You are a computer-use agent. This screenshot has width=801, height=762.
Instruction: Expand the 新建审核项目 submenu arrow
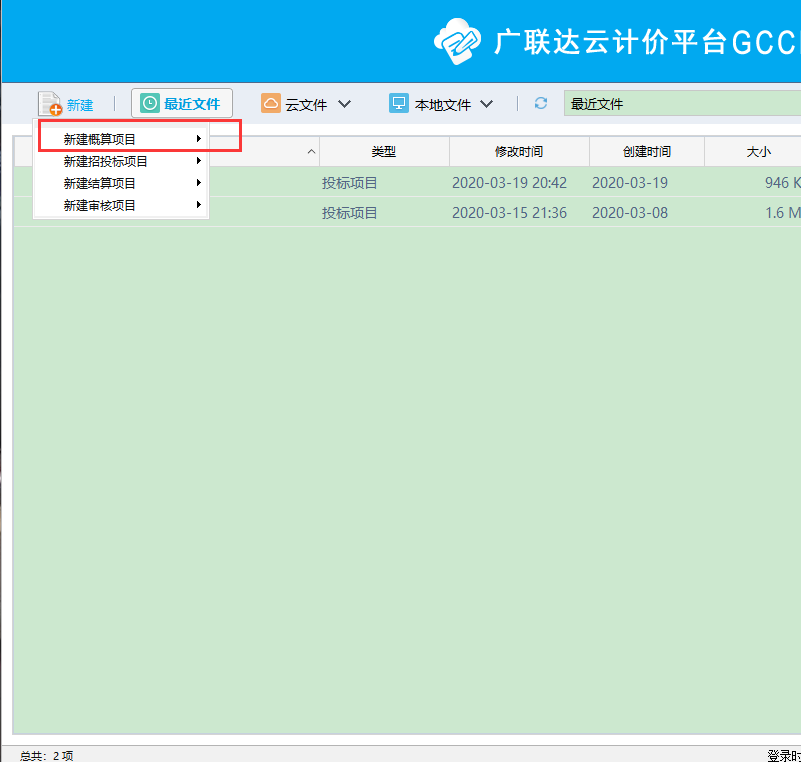coord(199,205)
